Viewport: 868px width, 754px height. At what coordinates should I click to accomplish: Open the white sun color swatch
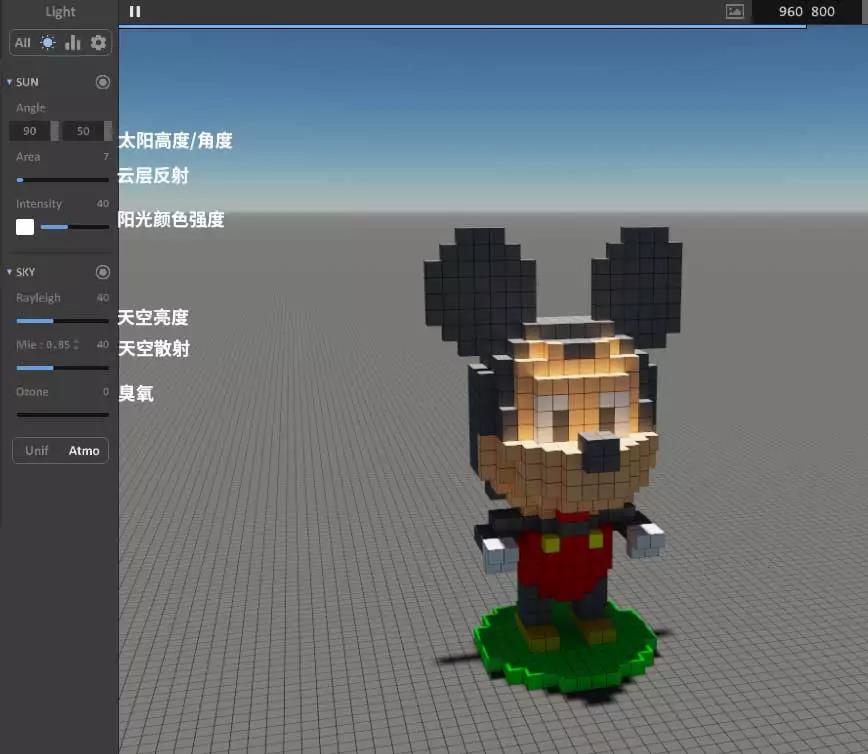pos(25,227)
